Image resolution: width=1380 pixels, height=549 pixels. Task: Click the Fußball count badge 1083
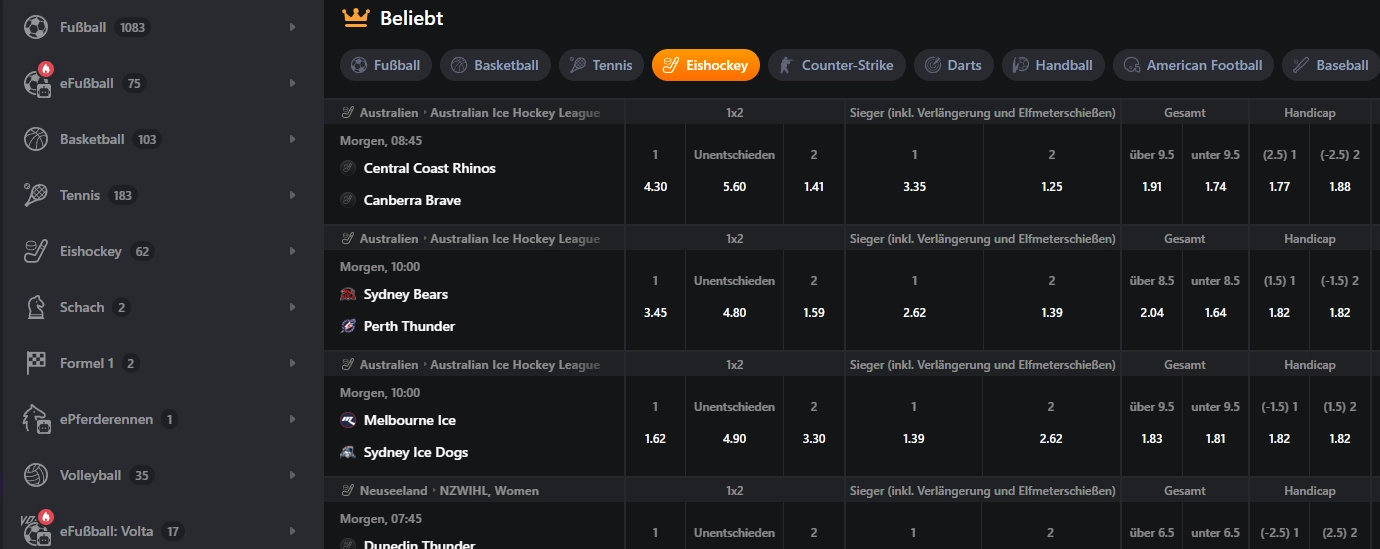[132, 27]
